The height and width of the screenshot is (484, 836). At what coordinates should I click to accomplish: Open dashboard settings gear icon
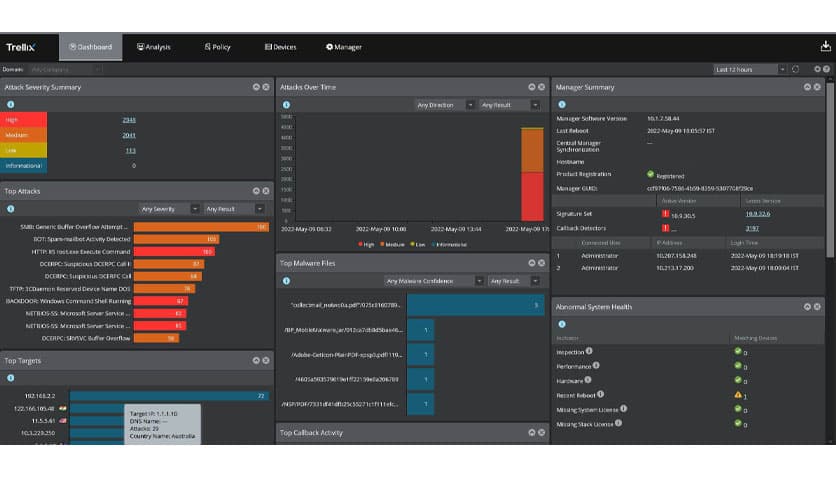tap(817, 69)
